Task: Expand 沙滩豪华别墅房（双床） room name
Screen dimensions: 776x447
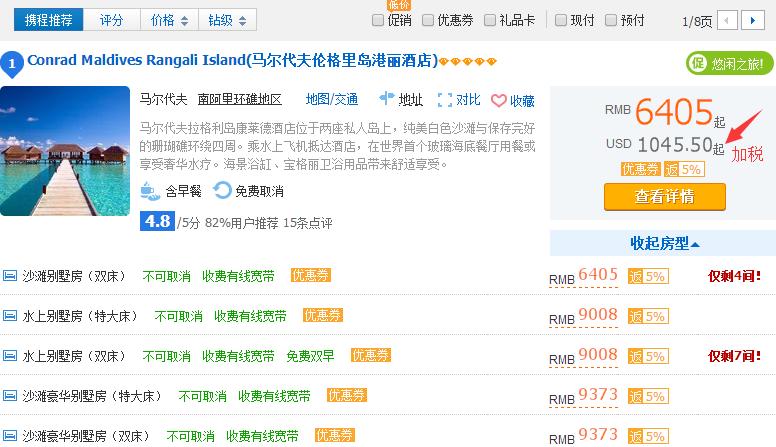Action: click(x=86, y=437)
